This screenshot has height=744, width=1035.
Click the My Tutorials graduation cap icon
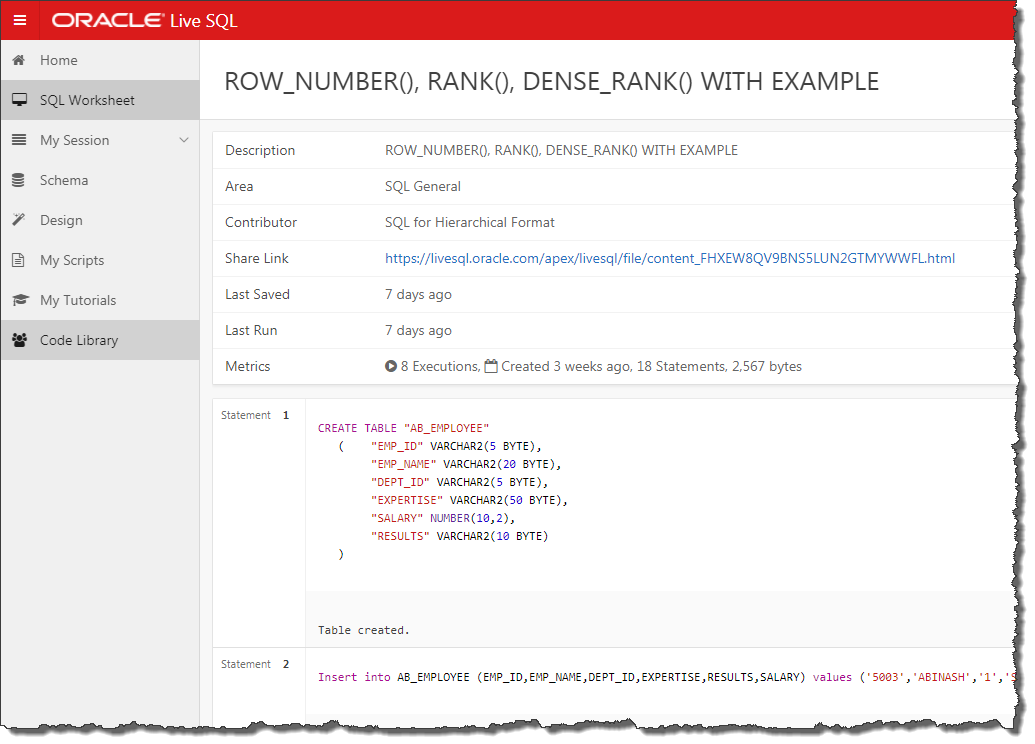pyautogui.click(x=20, y=300)
